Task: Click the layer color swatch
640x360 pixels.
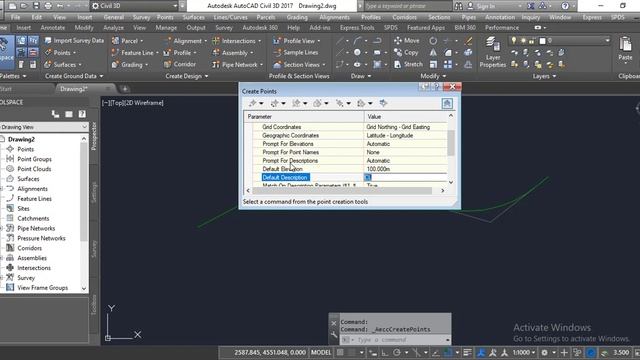Action: coord(542,41)
